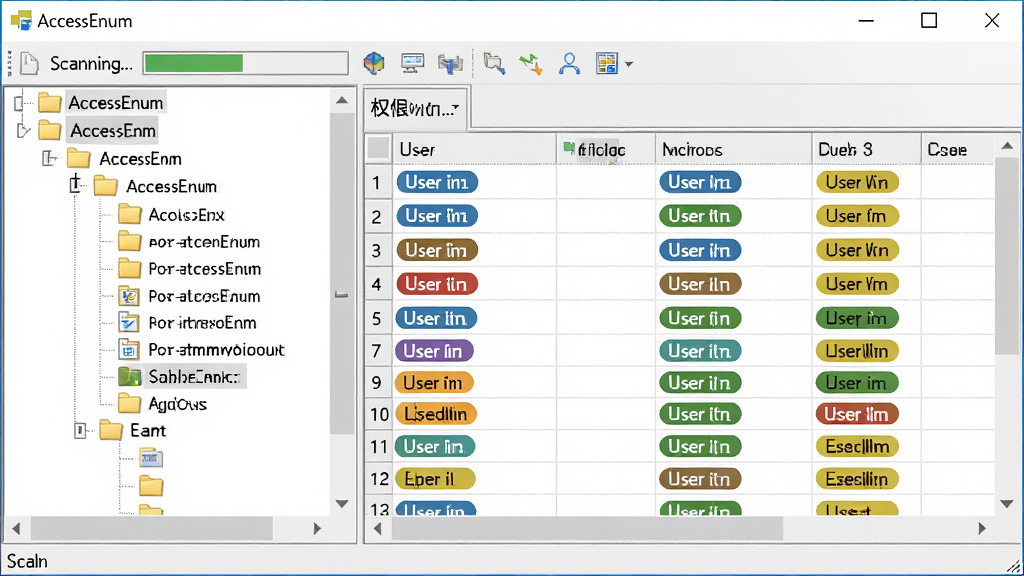Open dropdown arrow next to grid icon
This screenshot has height=576, width=1024.
[628, 64]
